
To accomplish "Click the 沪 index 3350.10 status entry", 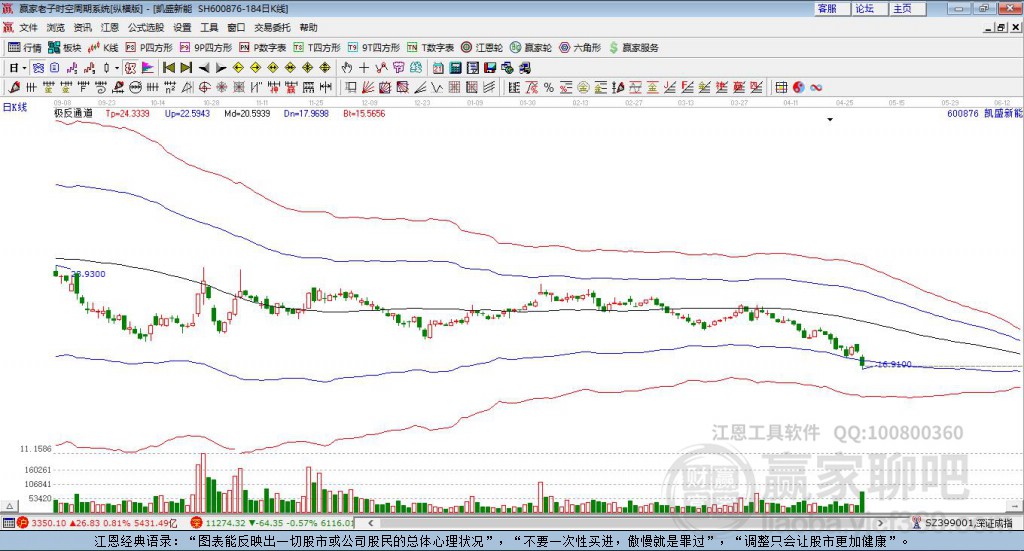I will (98, 523).
